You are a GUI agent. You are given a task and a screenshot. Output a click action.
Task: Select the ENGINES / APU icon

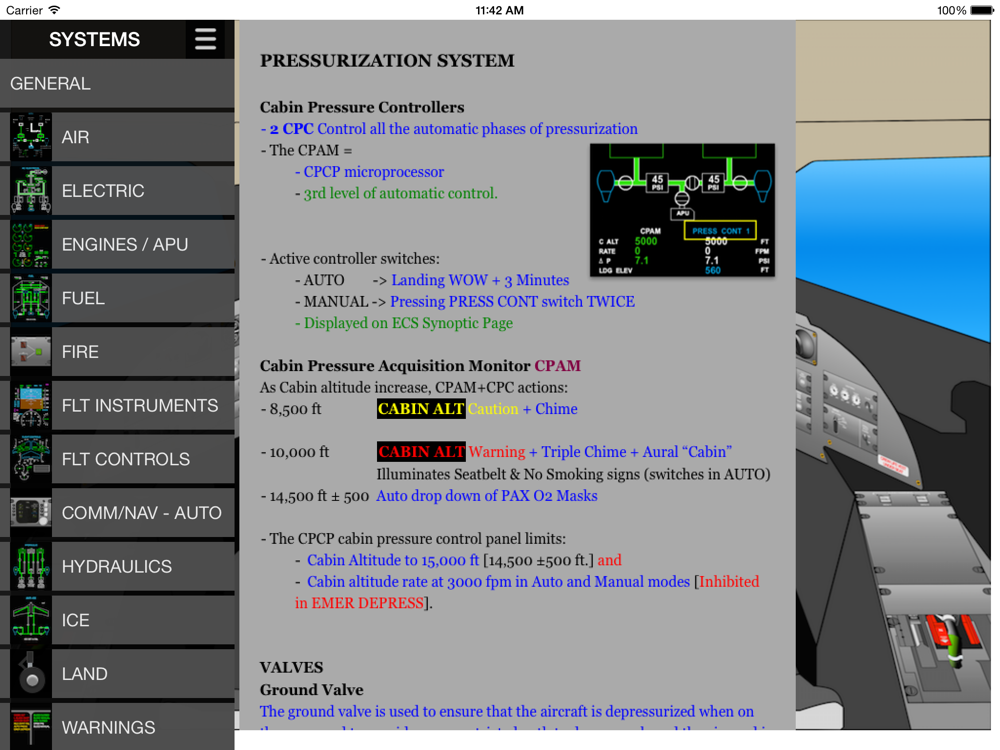[31, 244]
